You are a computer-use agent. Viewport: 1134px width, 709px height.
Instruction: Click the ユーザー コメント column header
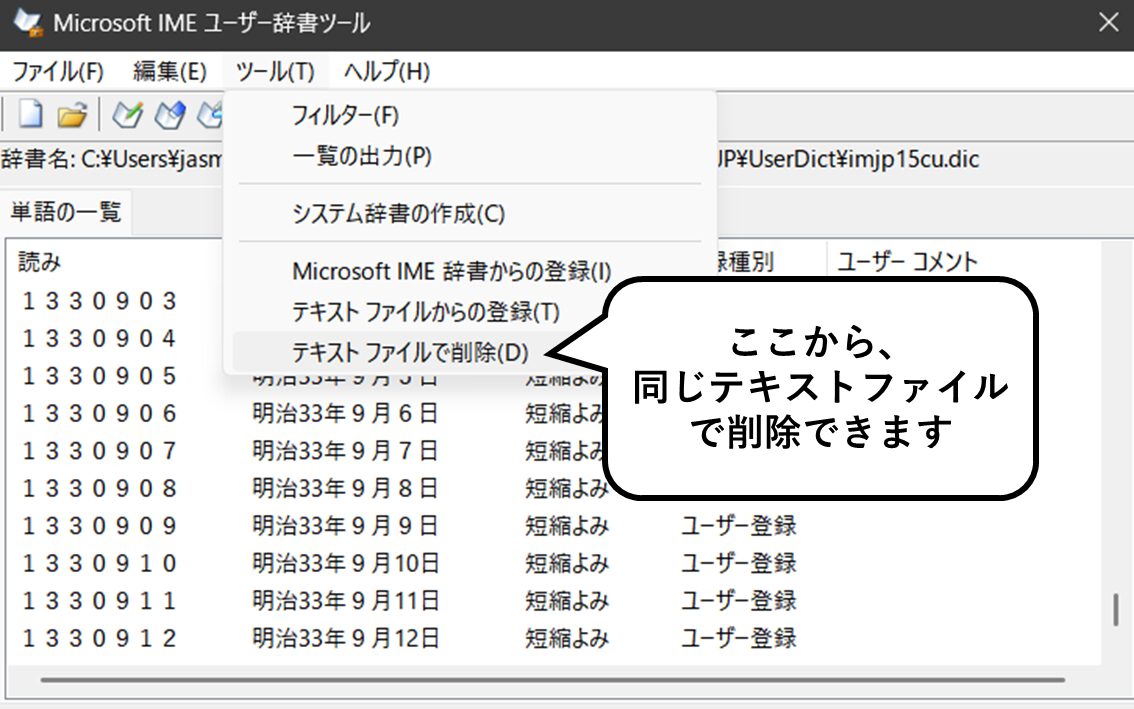point(906,262)
